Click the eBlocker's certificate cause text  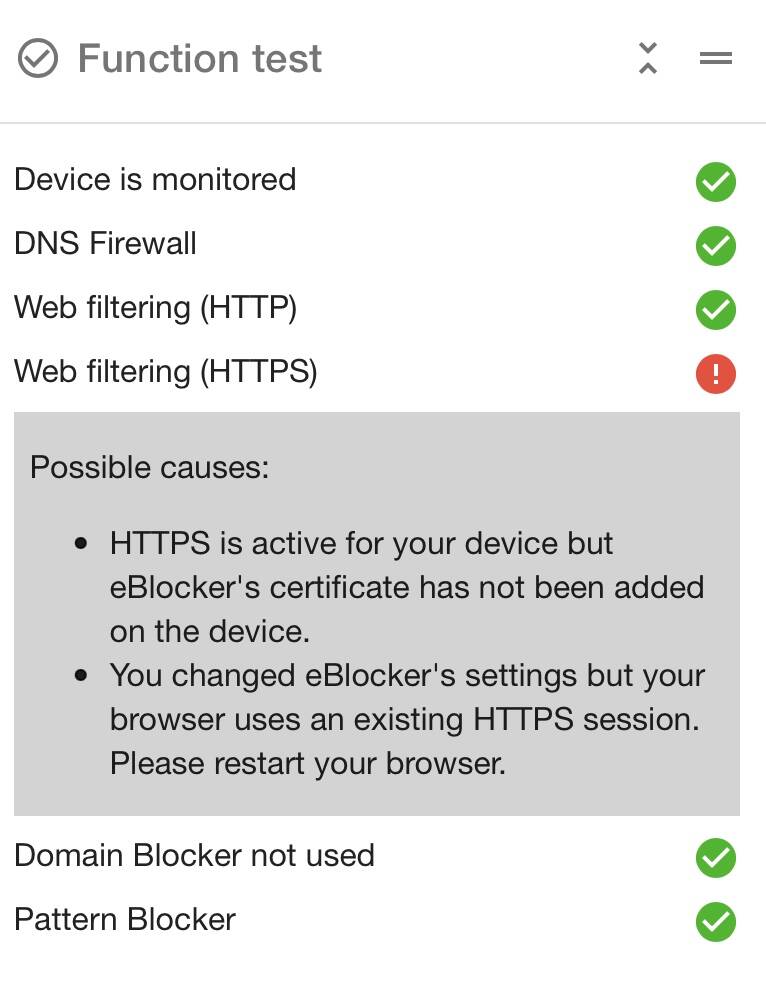click(x=407, y=587)
